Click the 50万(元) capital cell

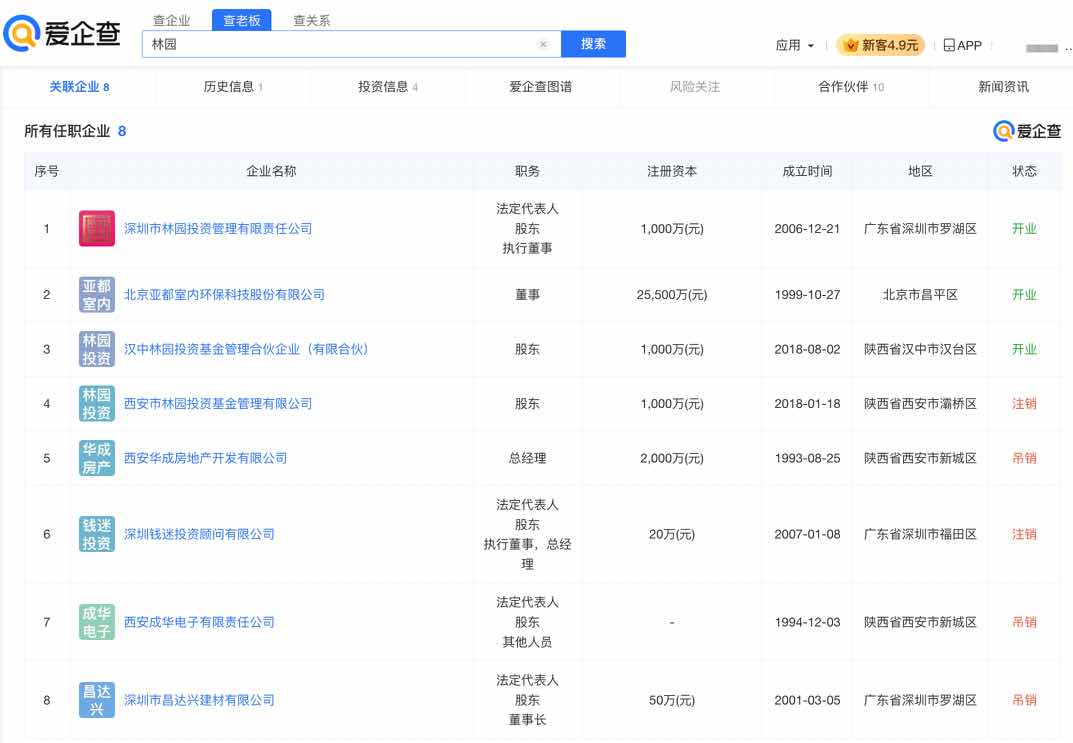(x=671, y=700)
